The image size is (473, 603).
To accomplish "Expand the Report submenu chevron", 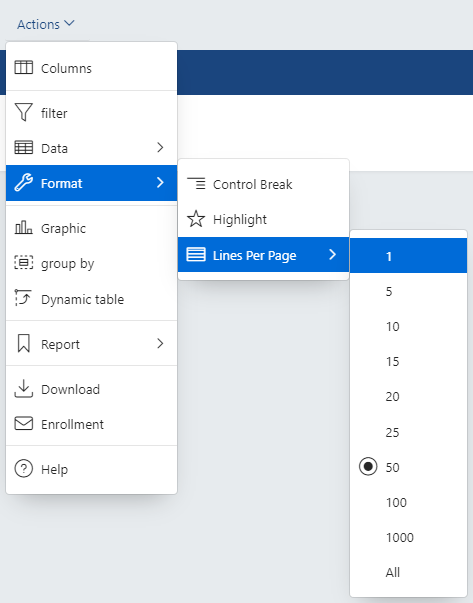I will pyautogui.click(x=160, y=343).
